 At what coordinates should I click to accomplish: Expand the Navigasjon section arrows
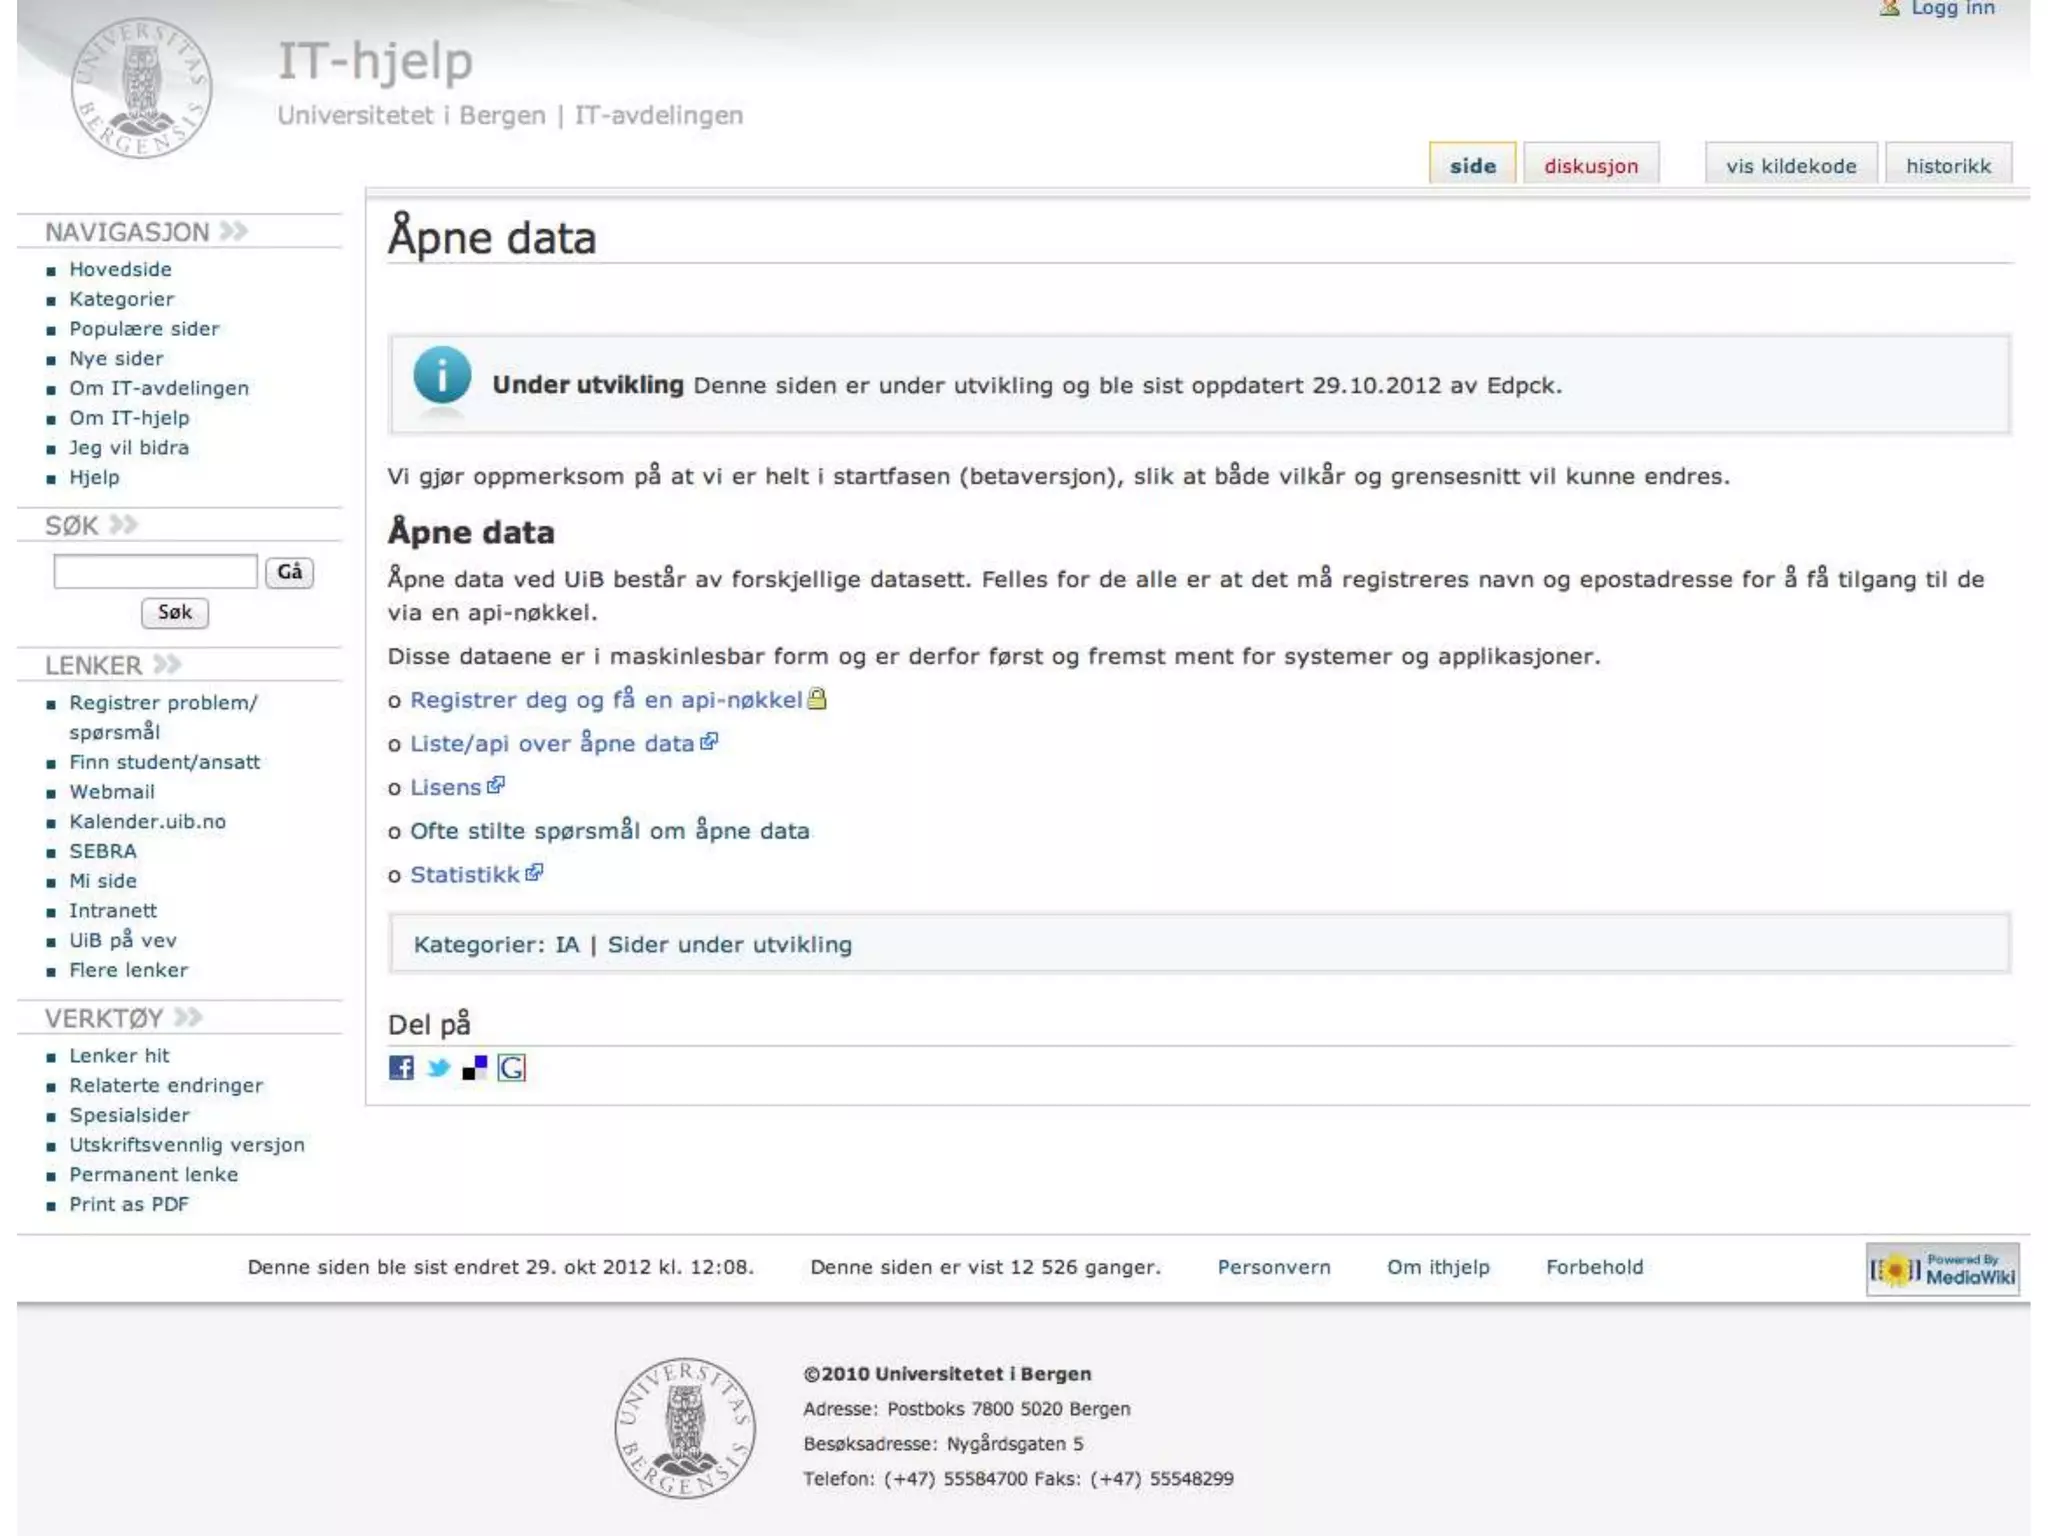234,231
